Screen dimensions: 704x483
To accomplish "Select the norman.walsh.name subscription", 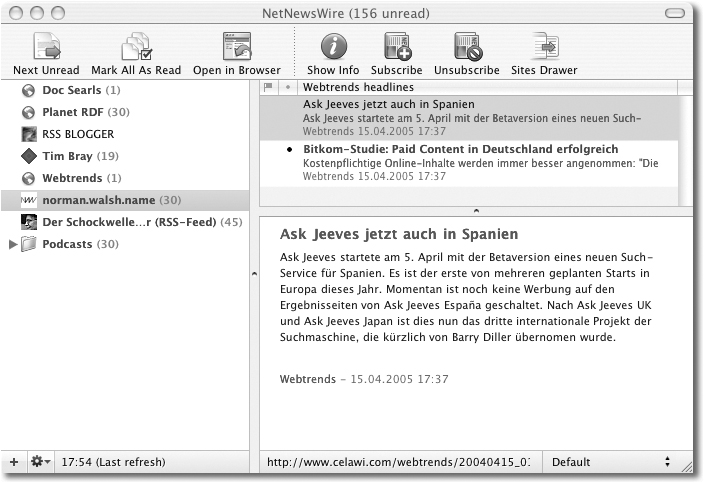I will [125, 200].
